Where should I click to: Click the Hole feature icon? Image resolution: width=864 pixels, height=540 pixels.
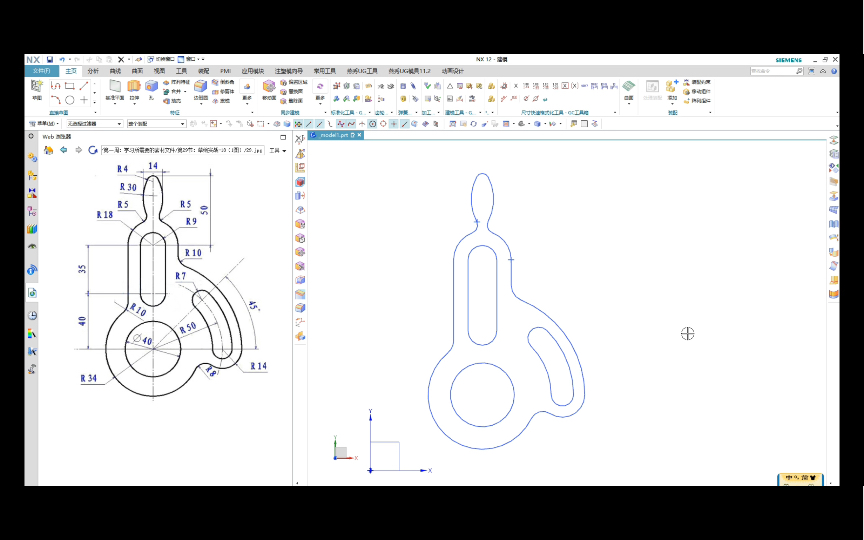coord(152,86)
